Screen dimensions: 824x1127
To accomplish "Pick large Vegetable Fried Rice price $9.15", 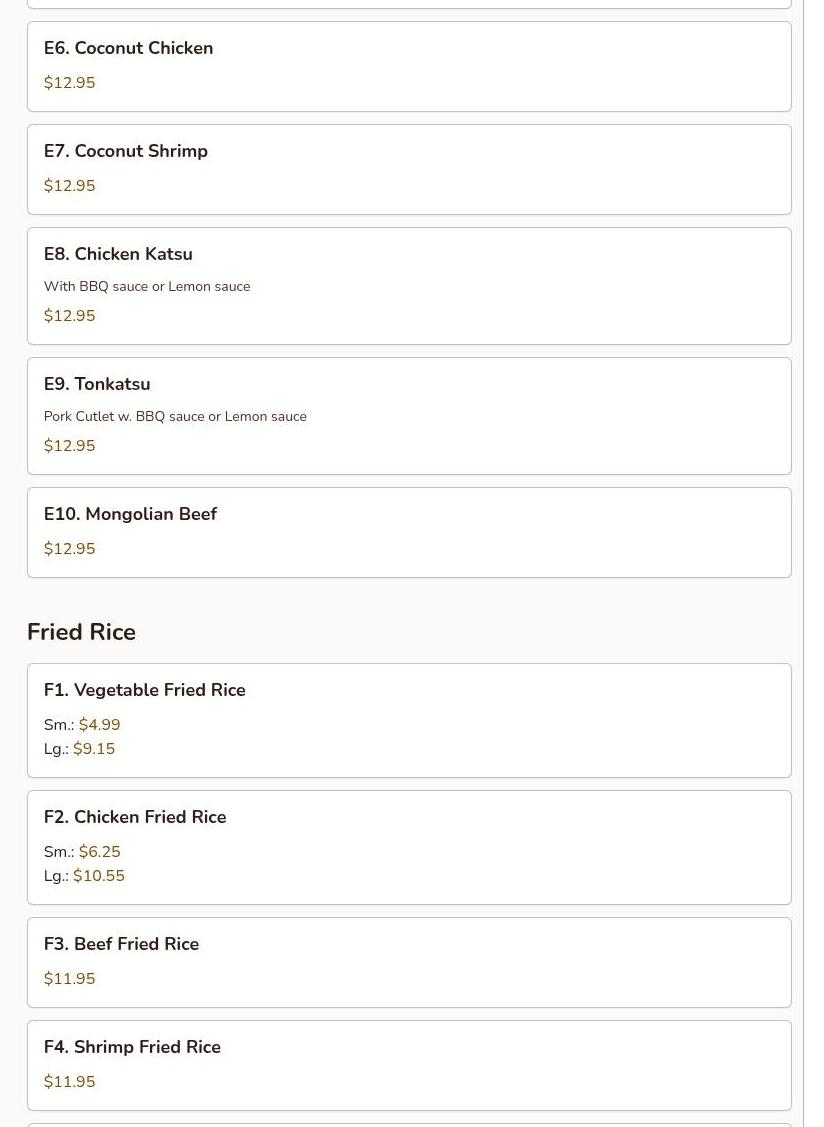I will (94, 749).
